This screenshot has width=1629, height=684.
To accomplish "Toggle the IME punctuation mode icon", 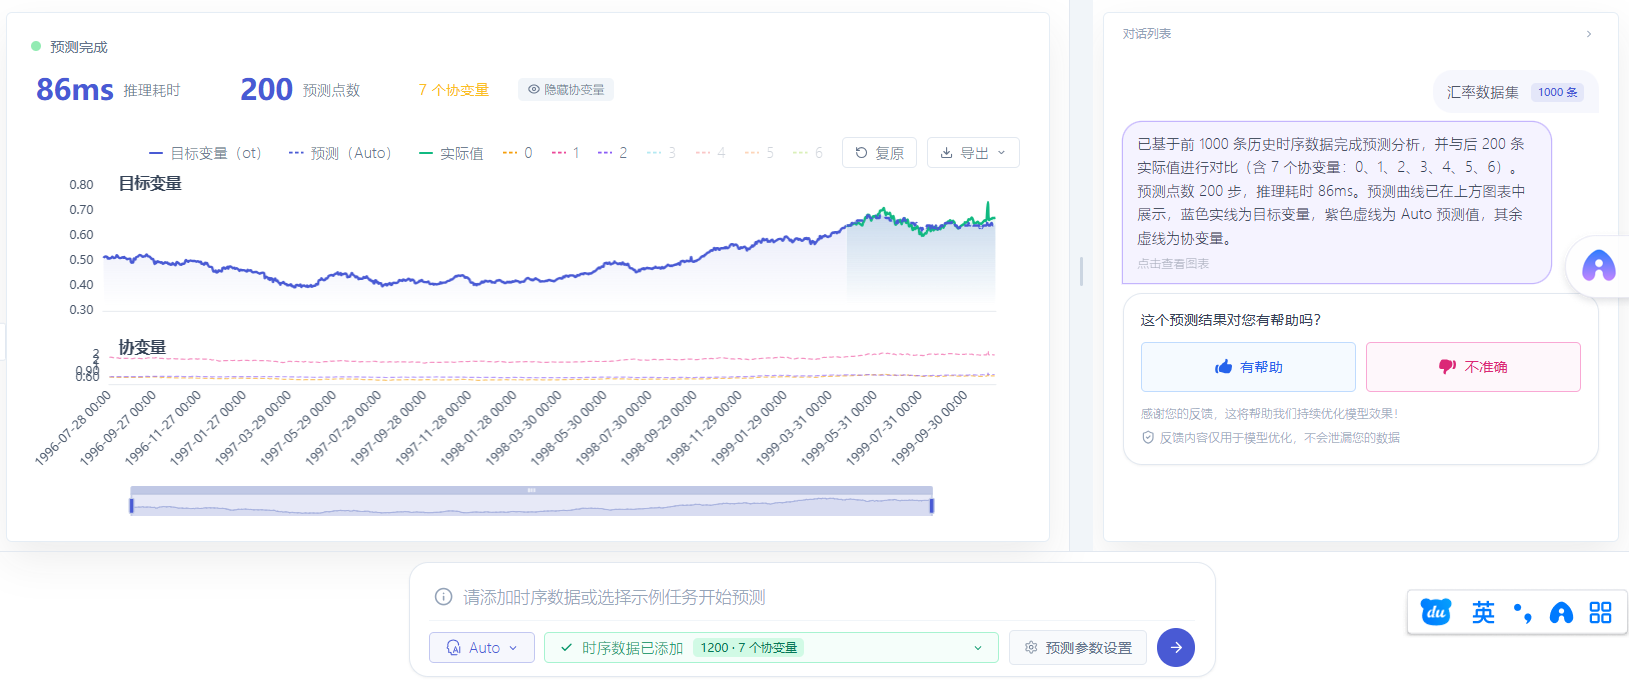I will point(1522,613).
